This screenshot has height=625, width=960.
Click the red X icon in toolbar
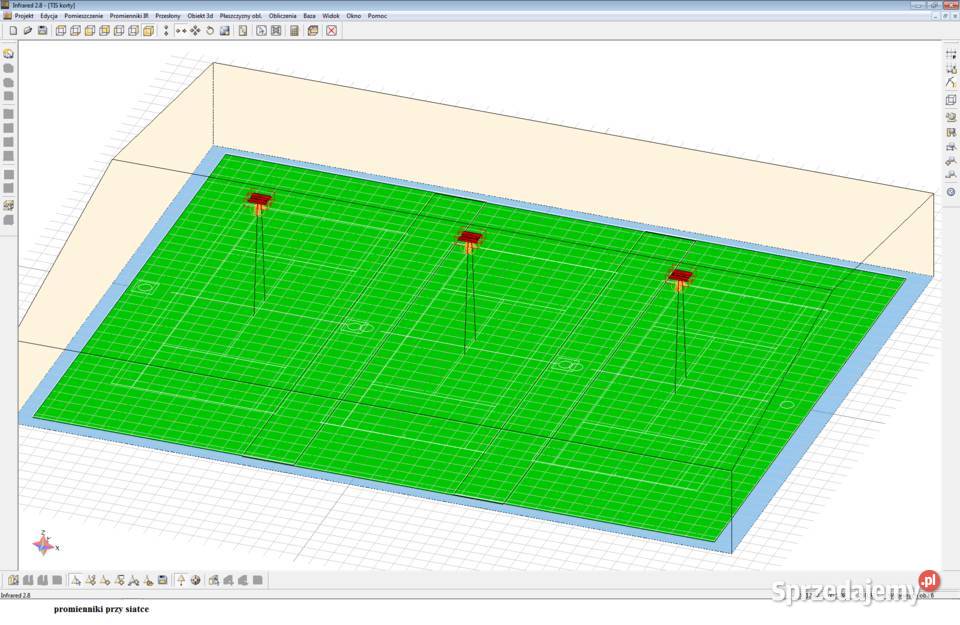332,31
